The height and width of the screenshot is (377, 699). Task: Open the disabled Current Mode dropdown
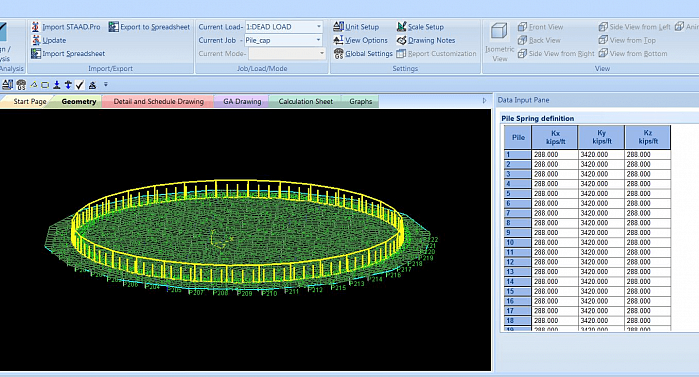(x=321, y=53)
